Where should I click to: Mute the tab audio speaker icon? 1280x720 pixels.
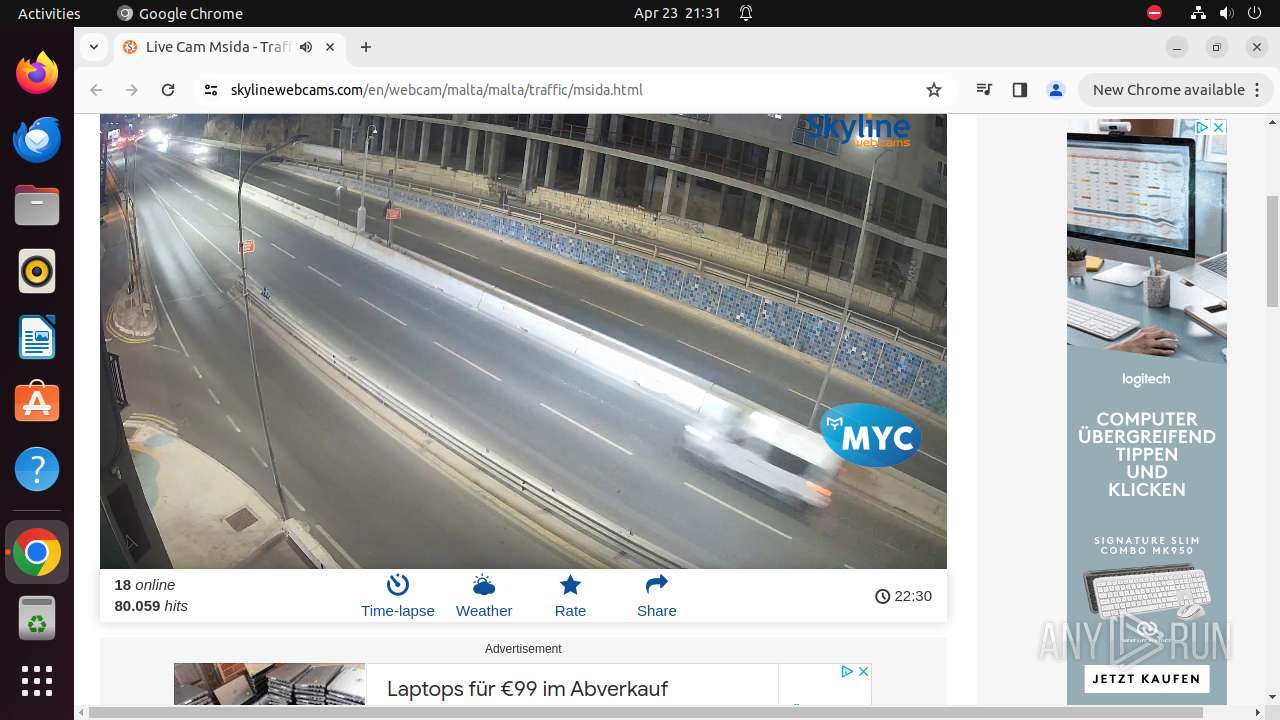pyautogui.click(x=306, y=47)
